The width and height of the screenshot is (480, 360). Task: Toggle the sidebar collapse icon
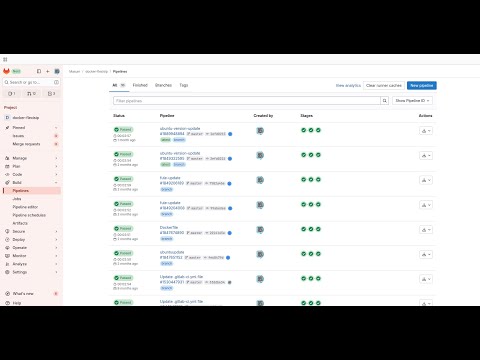[x=39, y=71]
